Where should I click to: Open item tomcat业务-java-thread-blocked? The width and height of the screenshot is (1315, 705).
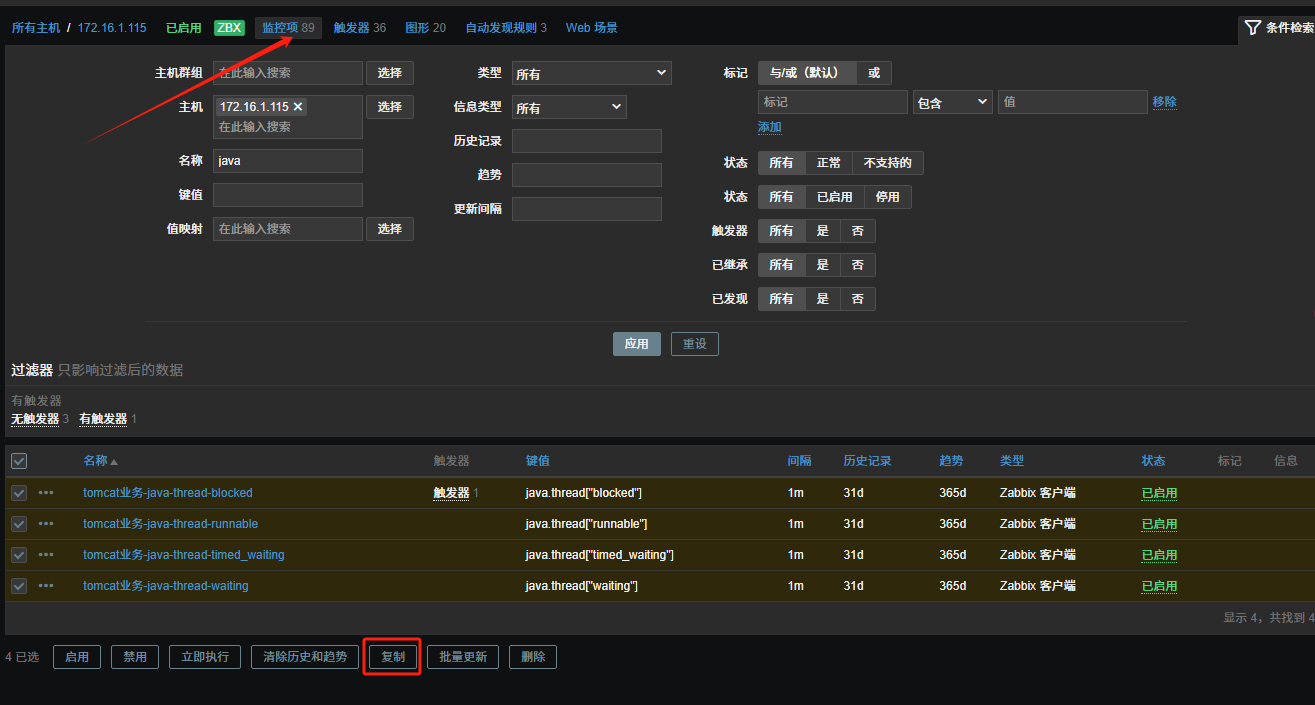tap(168, 493)
